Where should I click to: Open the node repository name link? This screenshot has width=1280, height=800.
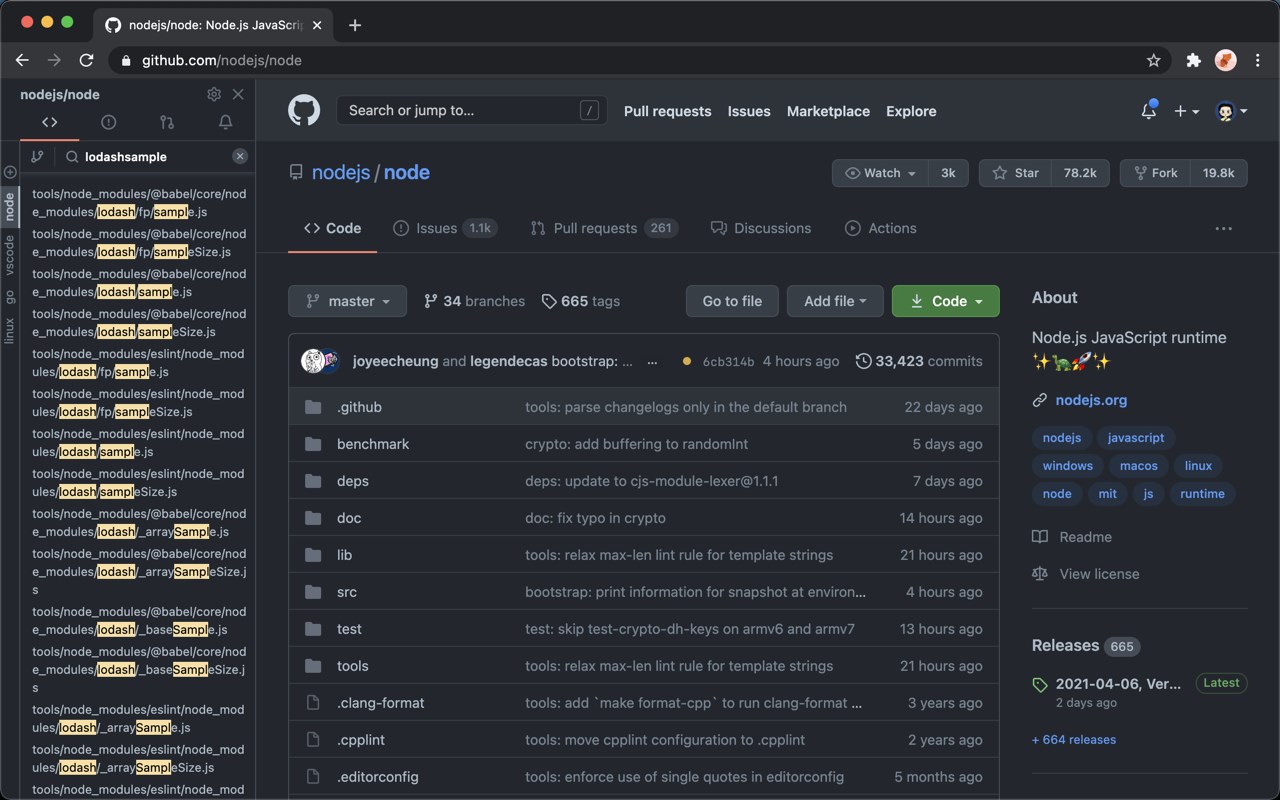407,172
